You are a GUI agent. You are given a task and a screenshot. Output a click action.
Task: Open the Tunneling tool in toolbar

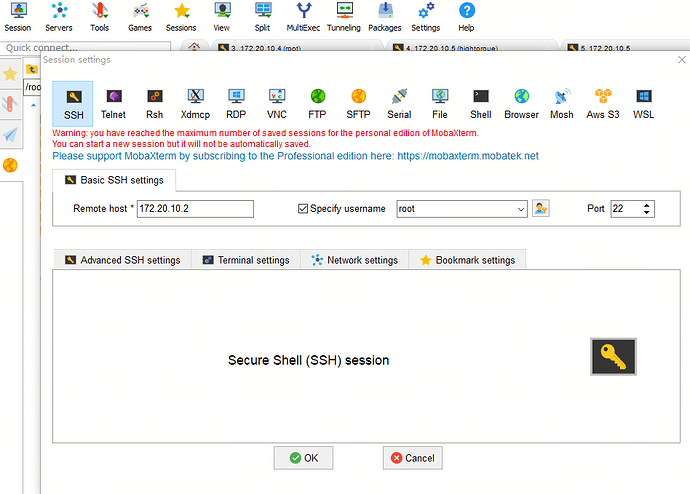pos(344,18)
